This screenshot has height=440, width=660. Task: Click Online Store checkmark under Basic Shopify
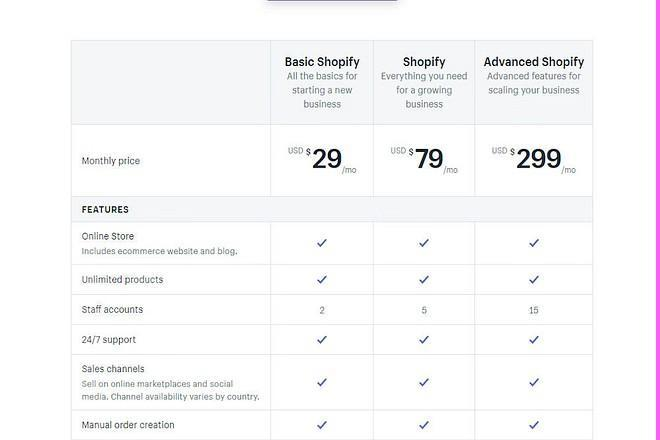tap(322, 243)
